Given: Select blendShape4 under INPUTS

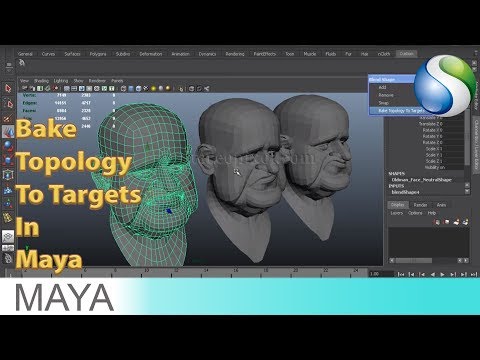Looking at the screenshot, I should tap(405, 192).
